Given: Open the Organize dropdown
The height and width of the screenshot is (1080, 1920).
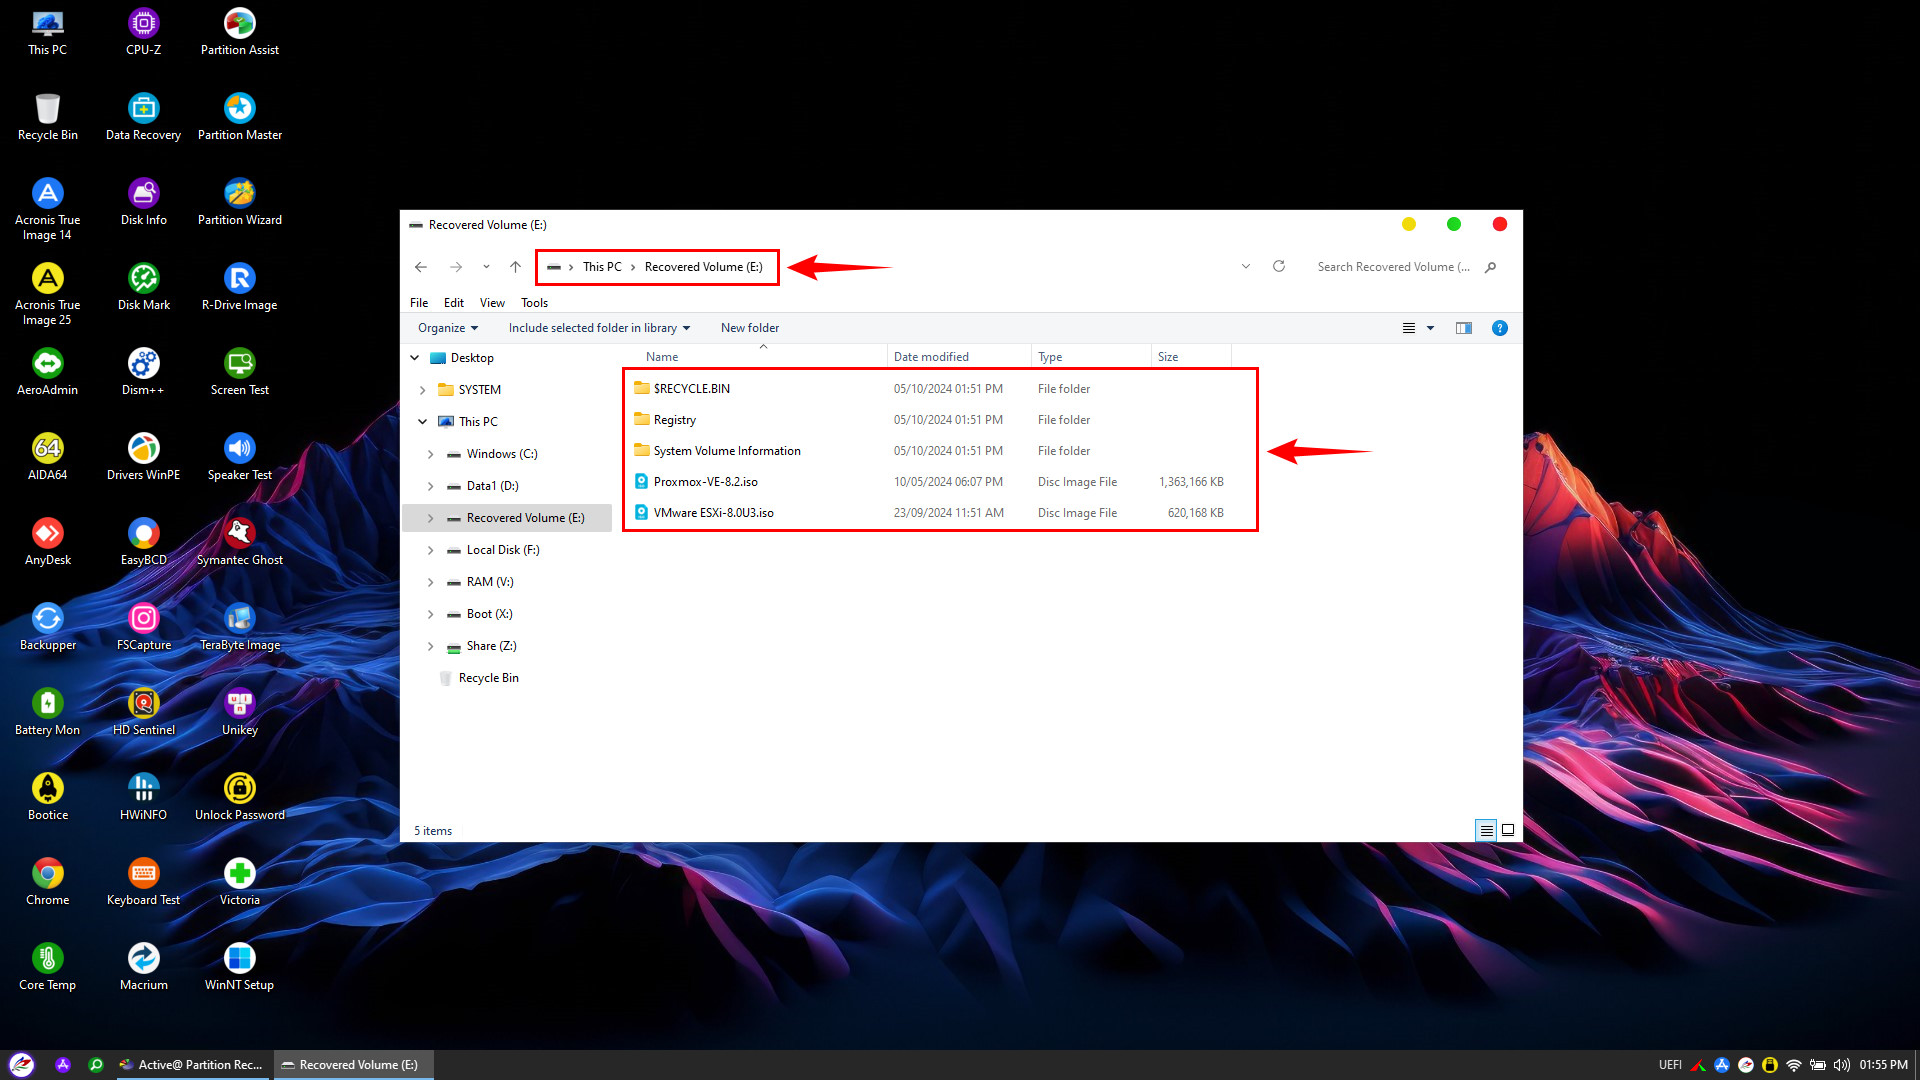Looking at the screenshot, I should click(x=447, y=328).
